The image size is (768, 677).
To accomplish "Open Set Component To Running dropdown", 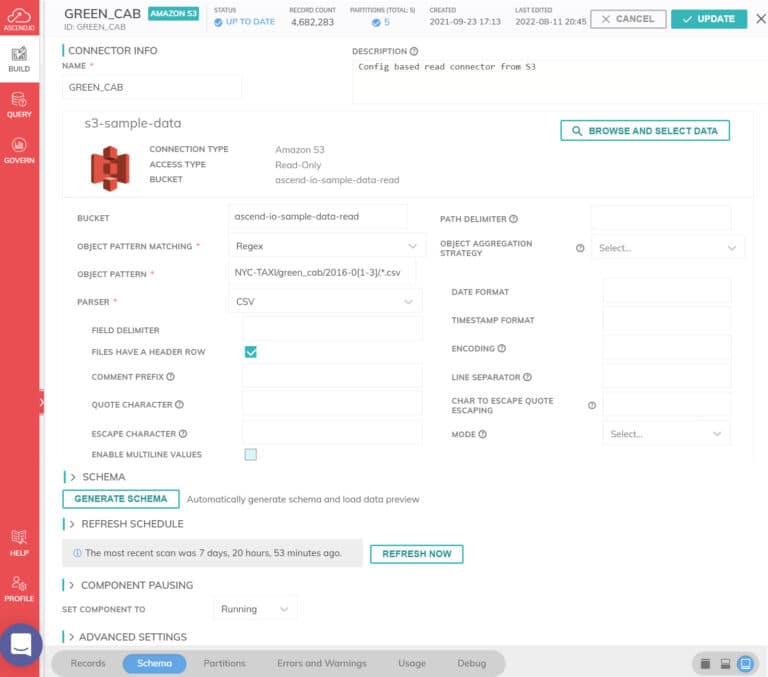I will tap(255, 609).
